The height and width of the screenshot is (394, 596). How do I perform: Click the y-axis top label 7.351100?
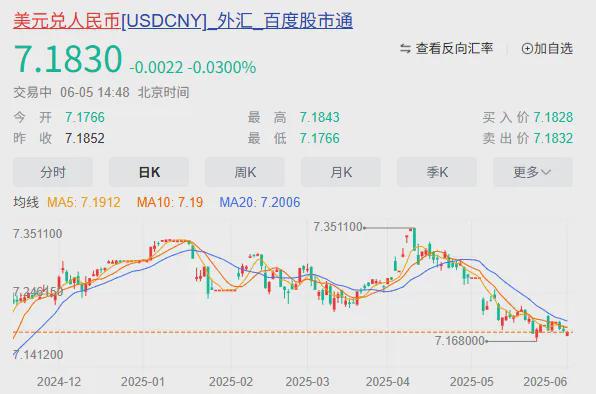click(38, 234)
